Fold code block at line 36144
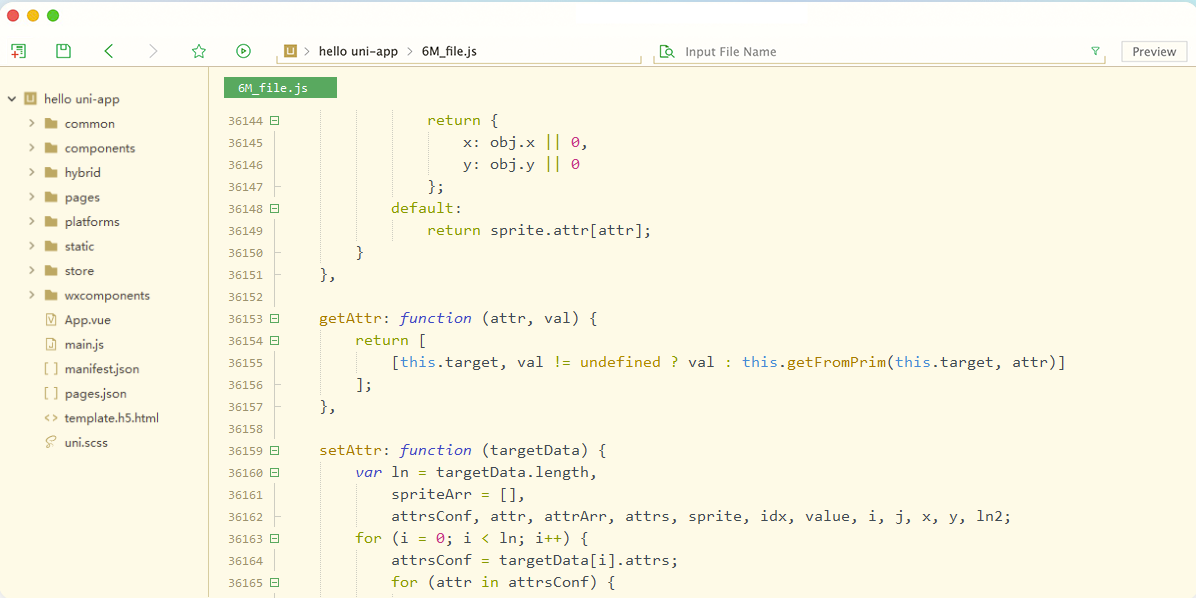 (x=275, y=121)
